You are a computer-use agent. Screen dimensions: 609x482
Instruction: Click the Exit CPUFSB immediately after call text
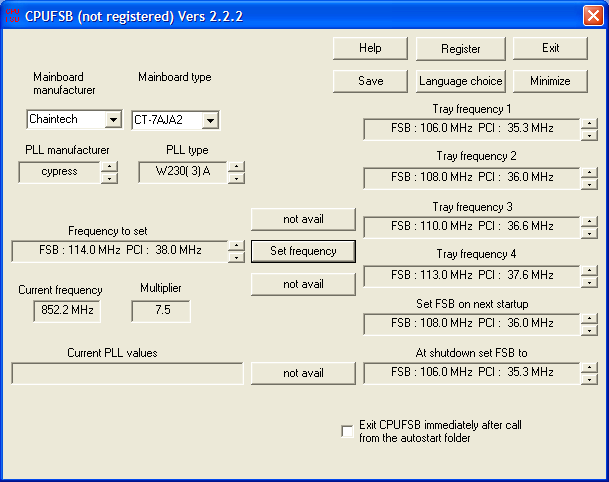point(440,432)
